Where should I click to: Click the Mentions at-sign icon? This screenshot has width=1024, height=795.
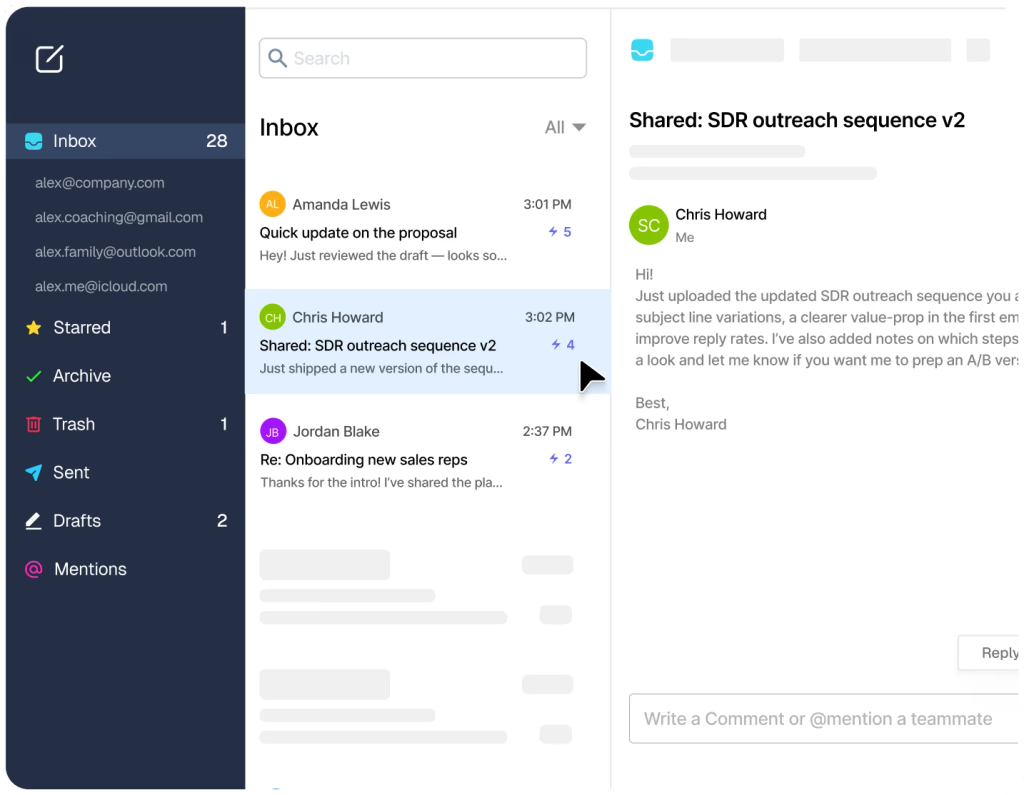33,569
